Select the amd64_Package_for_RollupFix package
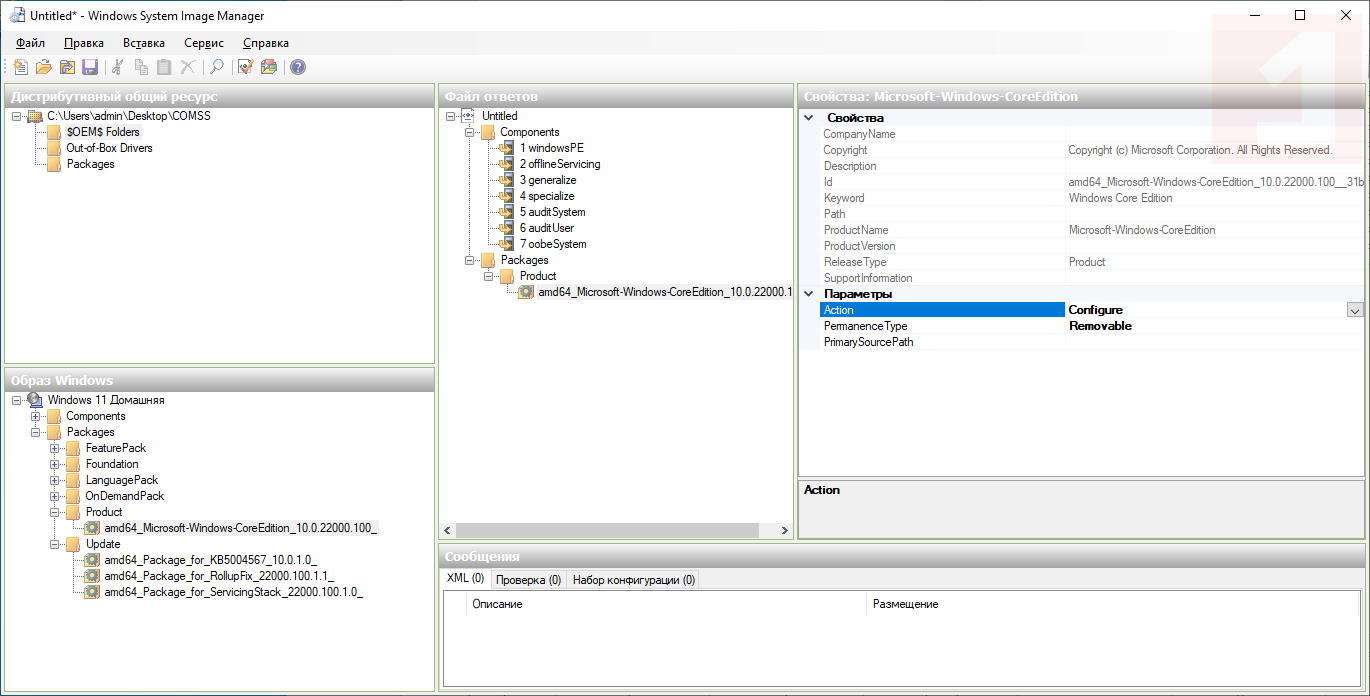 (x=218, y=576)
